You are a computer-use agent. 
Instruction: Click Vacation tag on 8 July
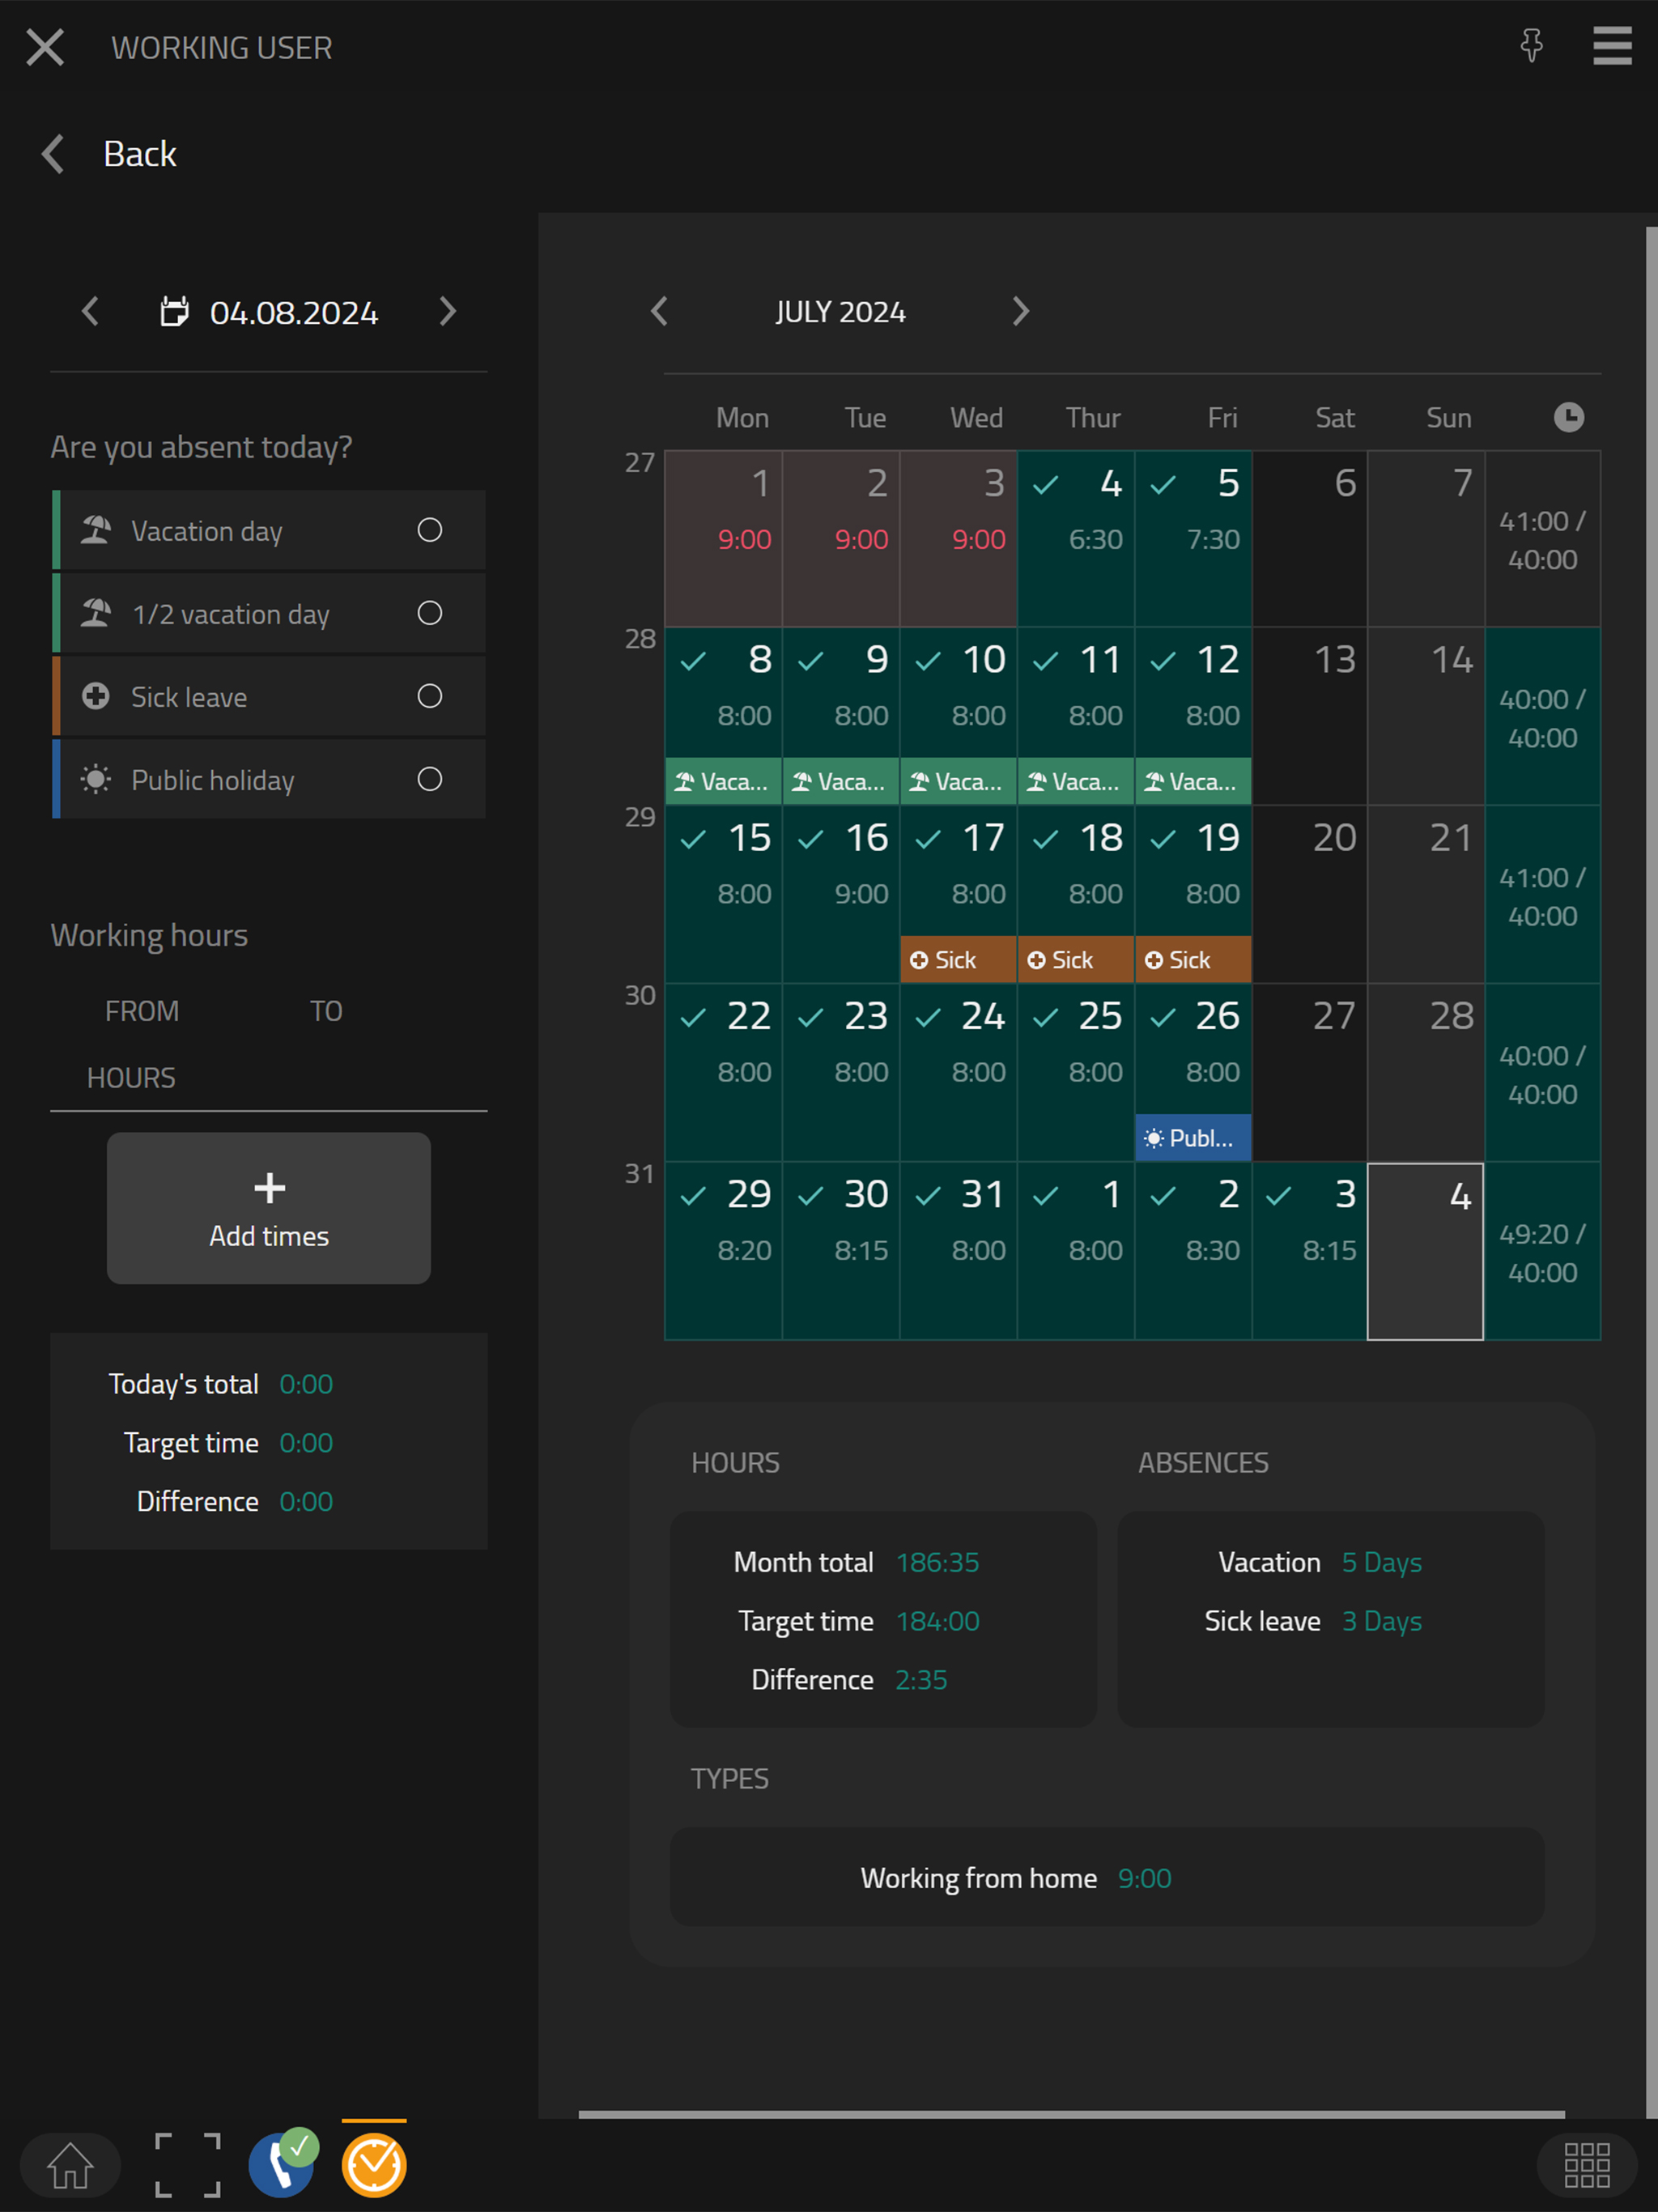click(724, 781)
